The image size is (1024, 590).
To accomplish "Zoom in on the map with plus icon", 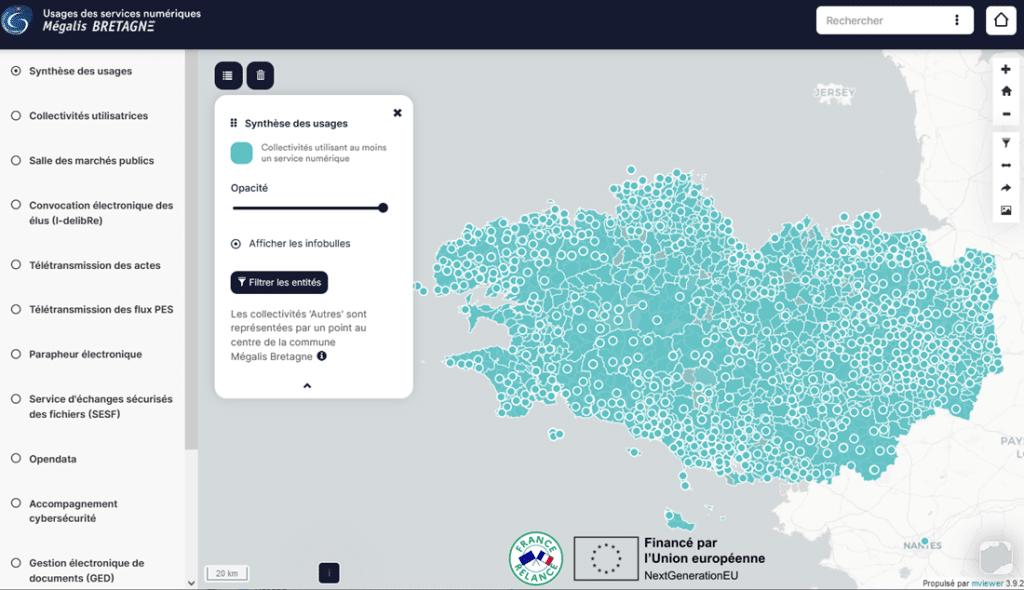I will pos(1006,69).
